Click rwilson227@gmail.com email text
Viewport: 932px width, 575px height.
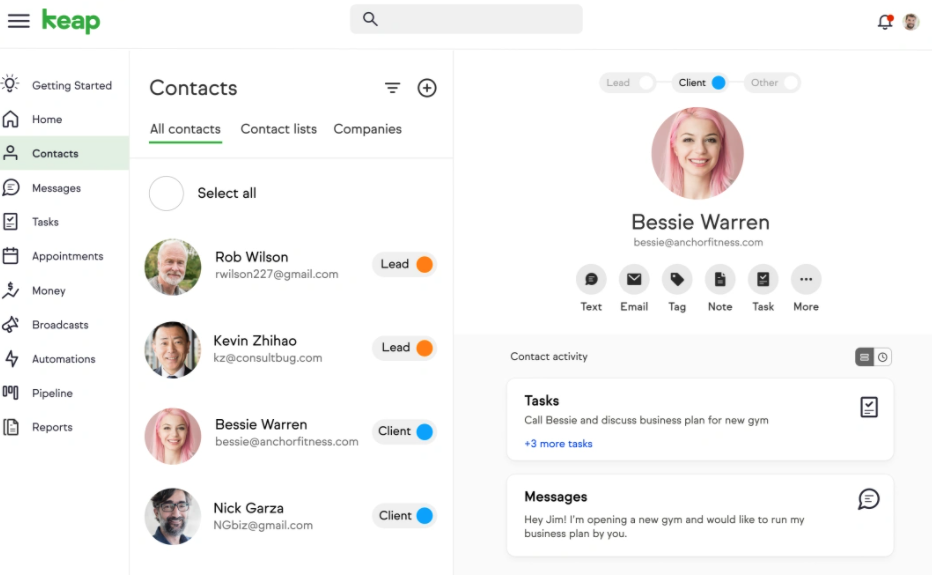276,274
